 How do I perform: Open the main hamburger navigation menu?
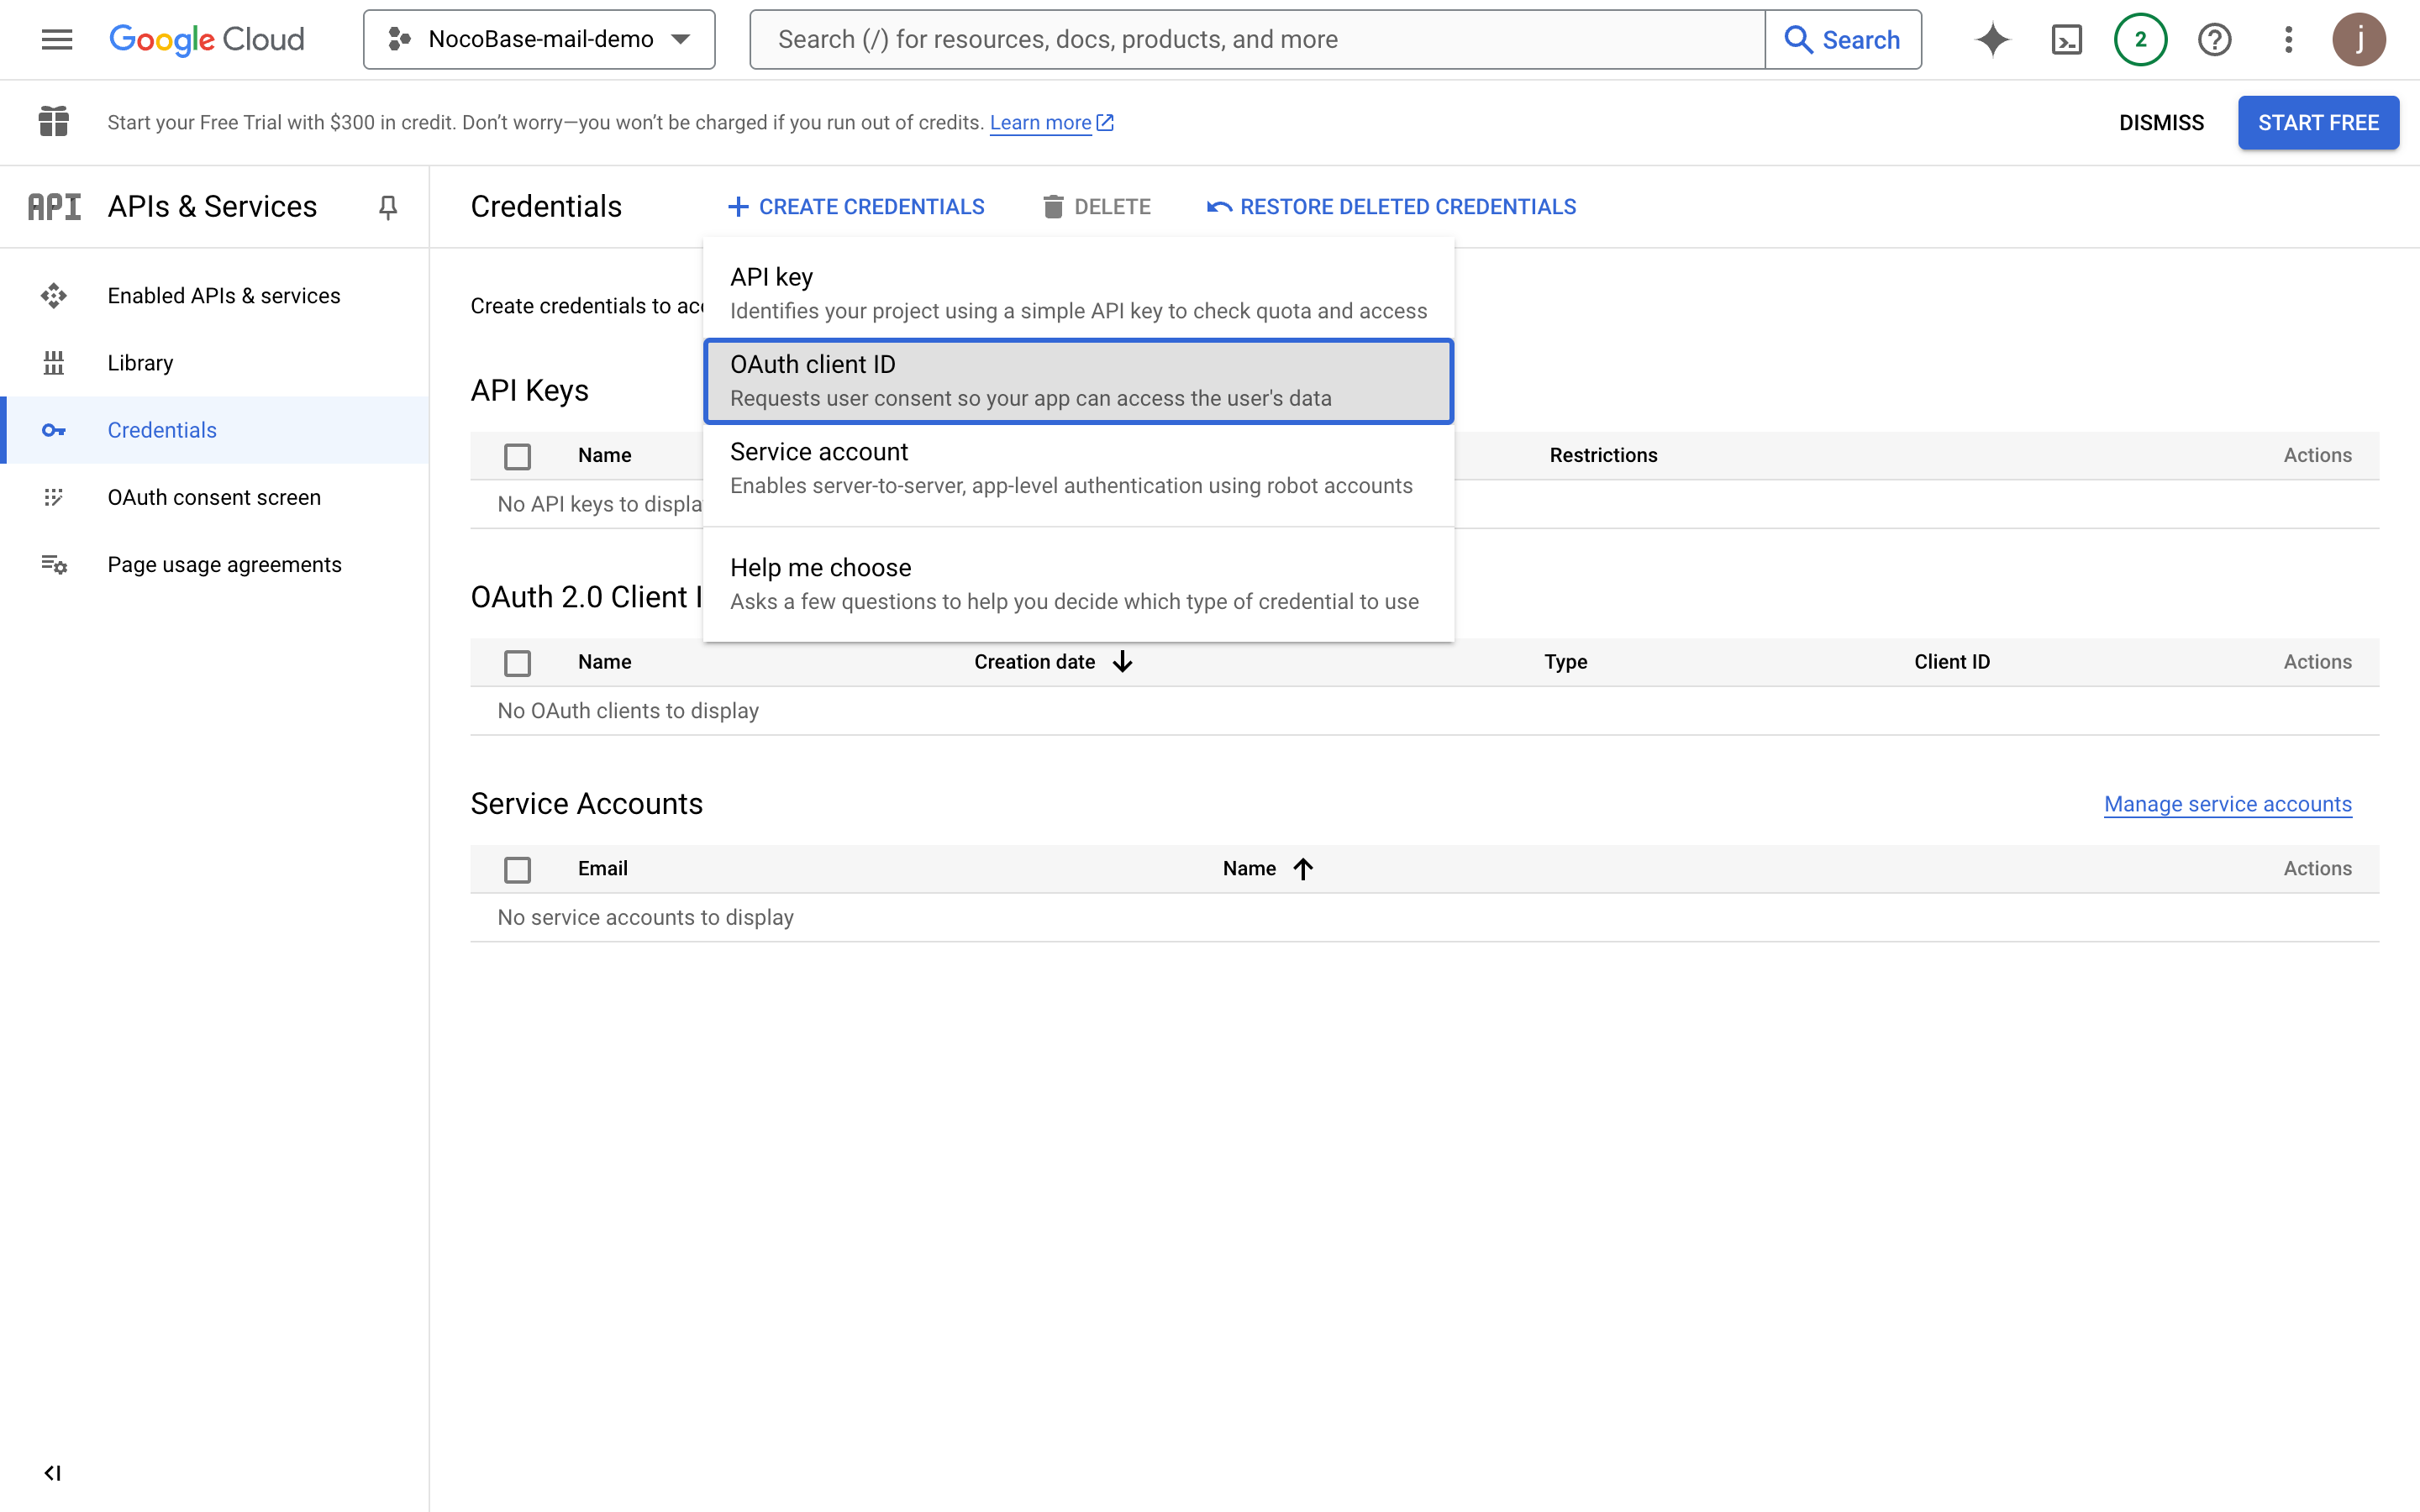[57, 39]
